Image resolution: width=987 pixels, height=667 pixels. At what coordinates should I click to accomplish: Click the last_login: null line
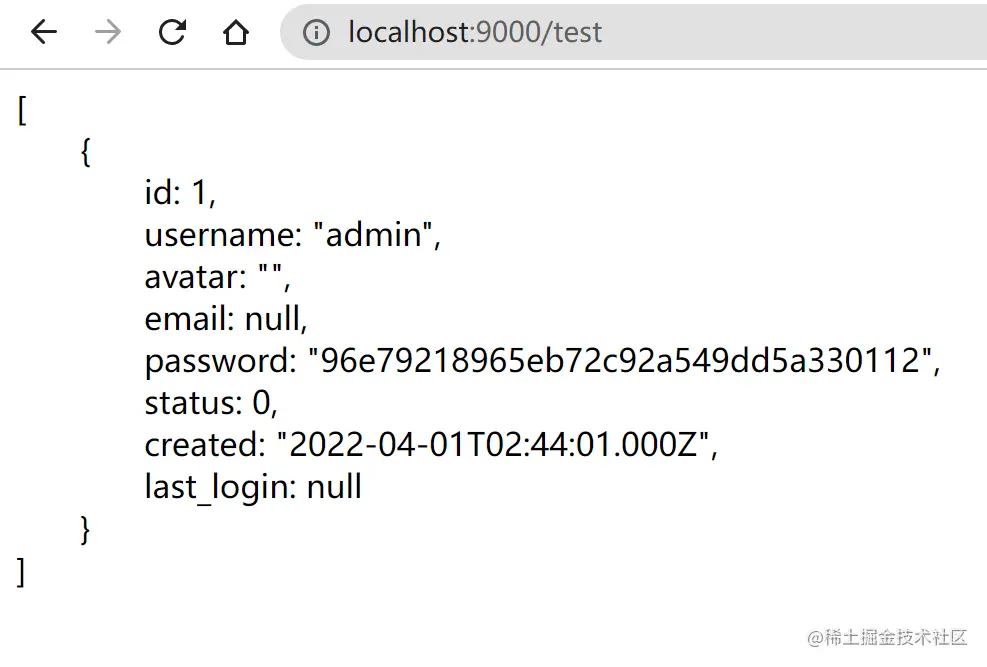[253, 488]
